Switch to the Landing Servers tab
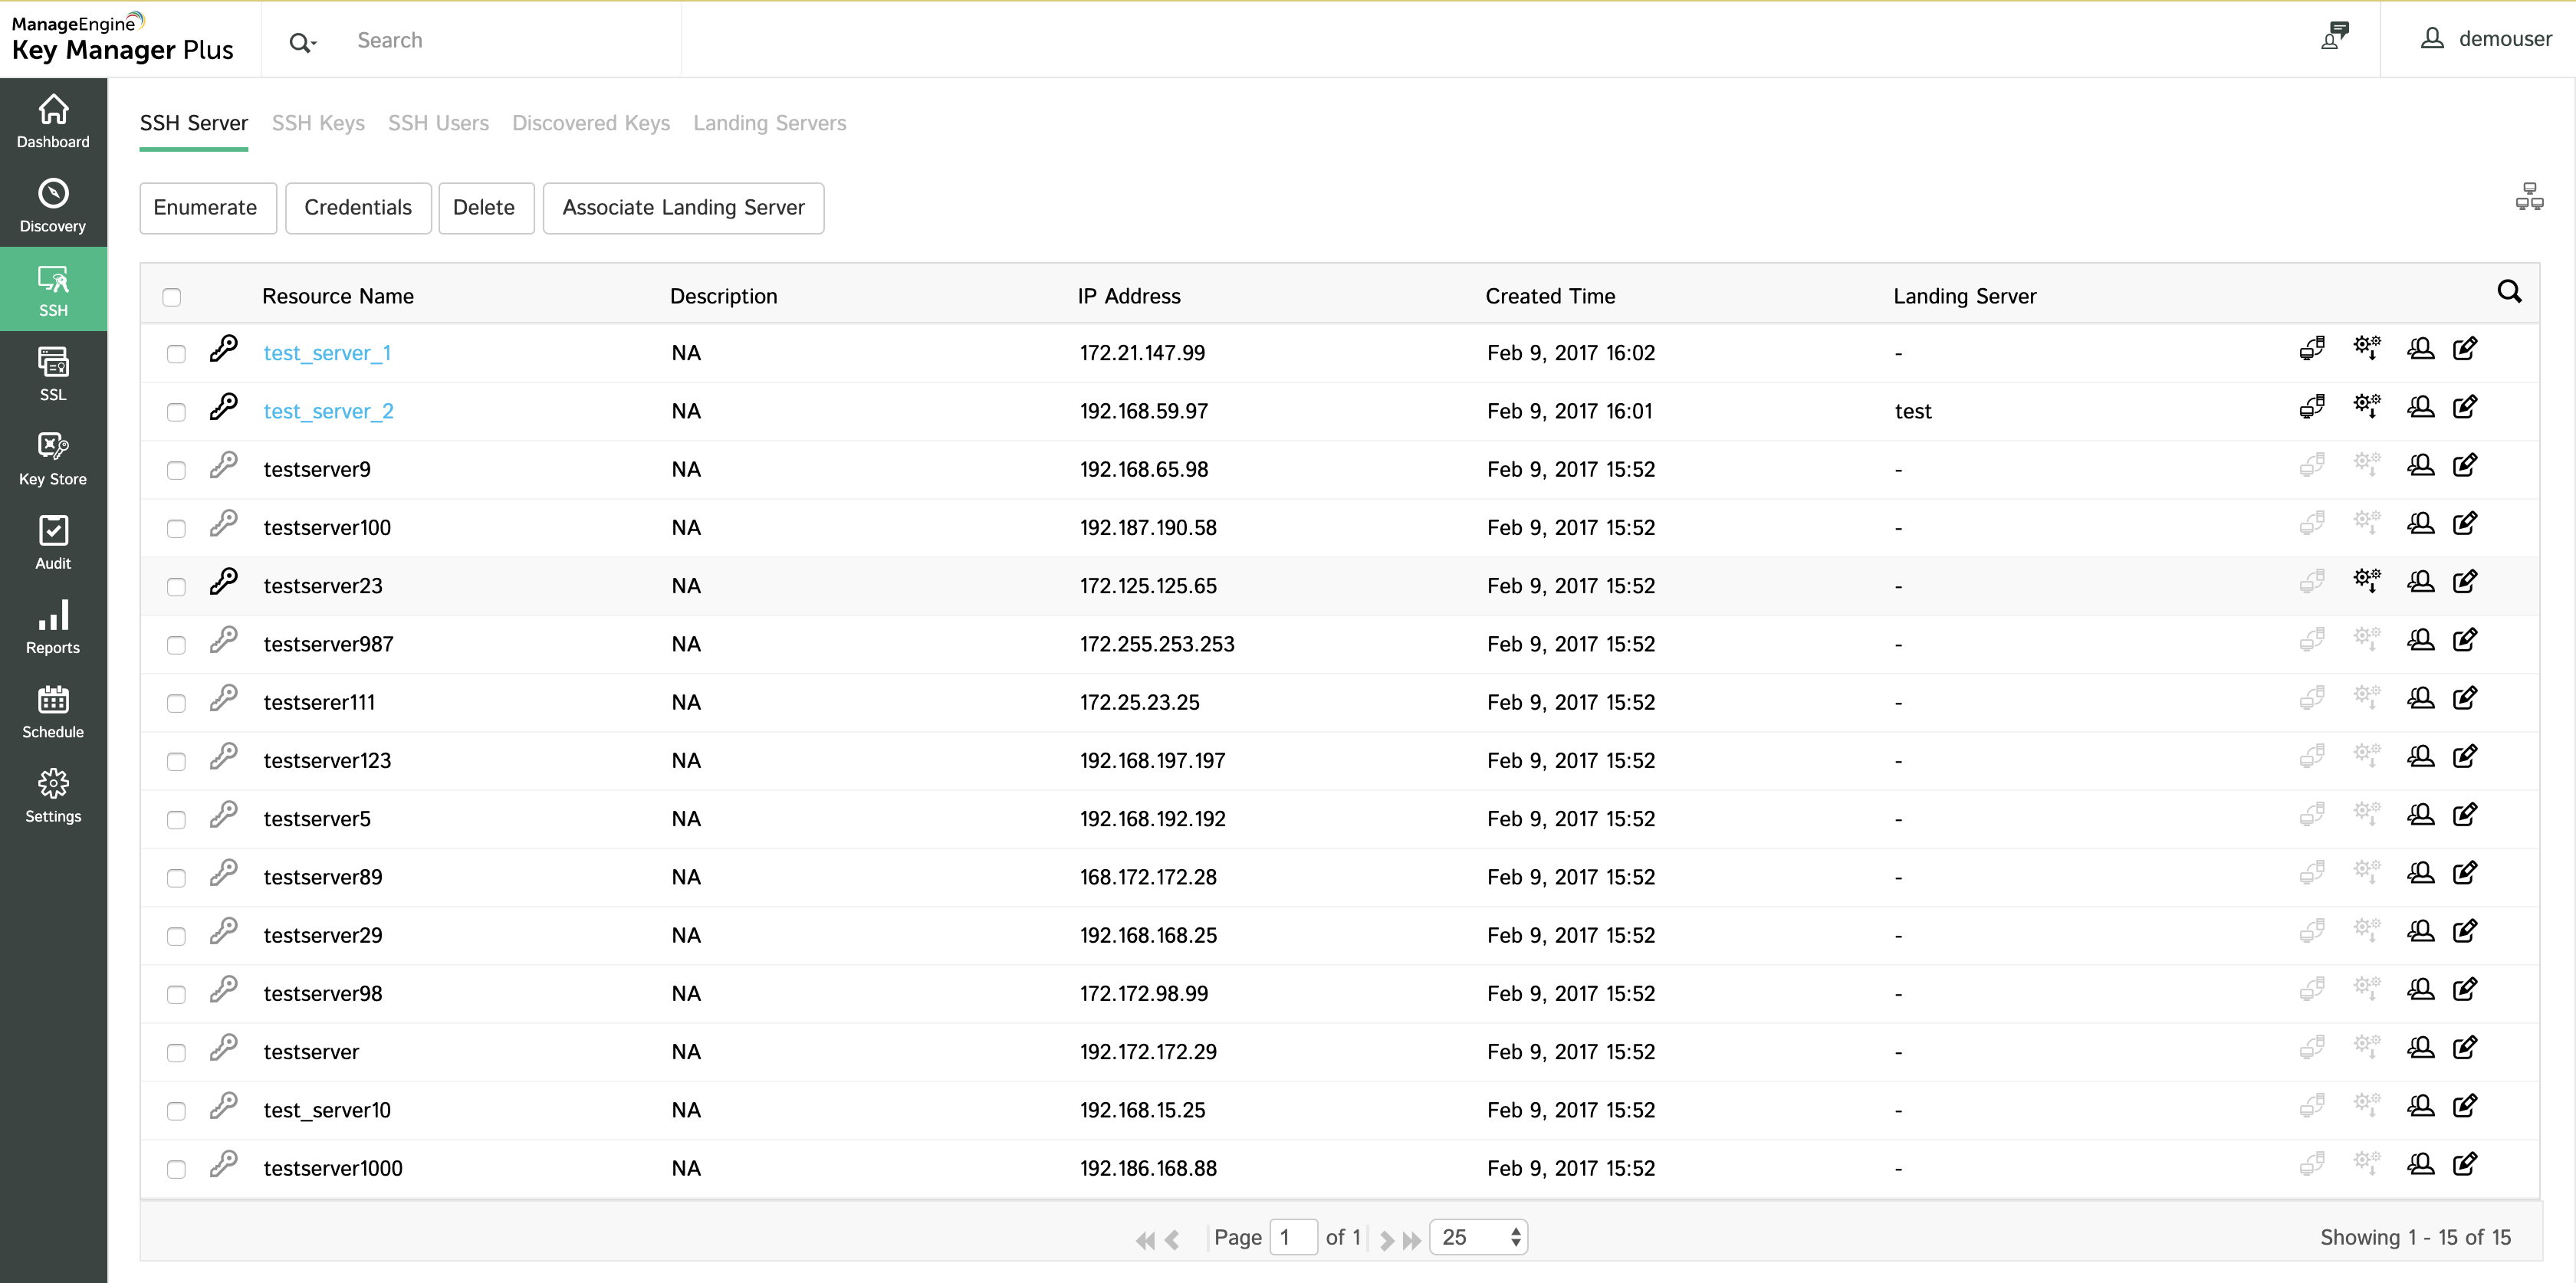This screenshot has width=2576, height=1283. click(769, 123)
